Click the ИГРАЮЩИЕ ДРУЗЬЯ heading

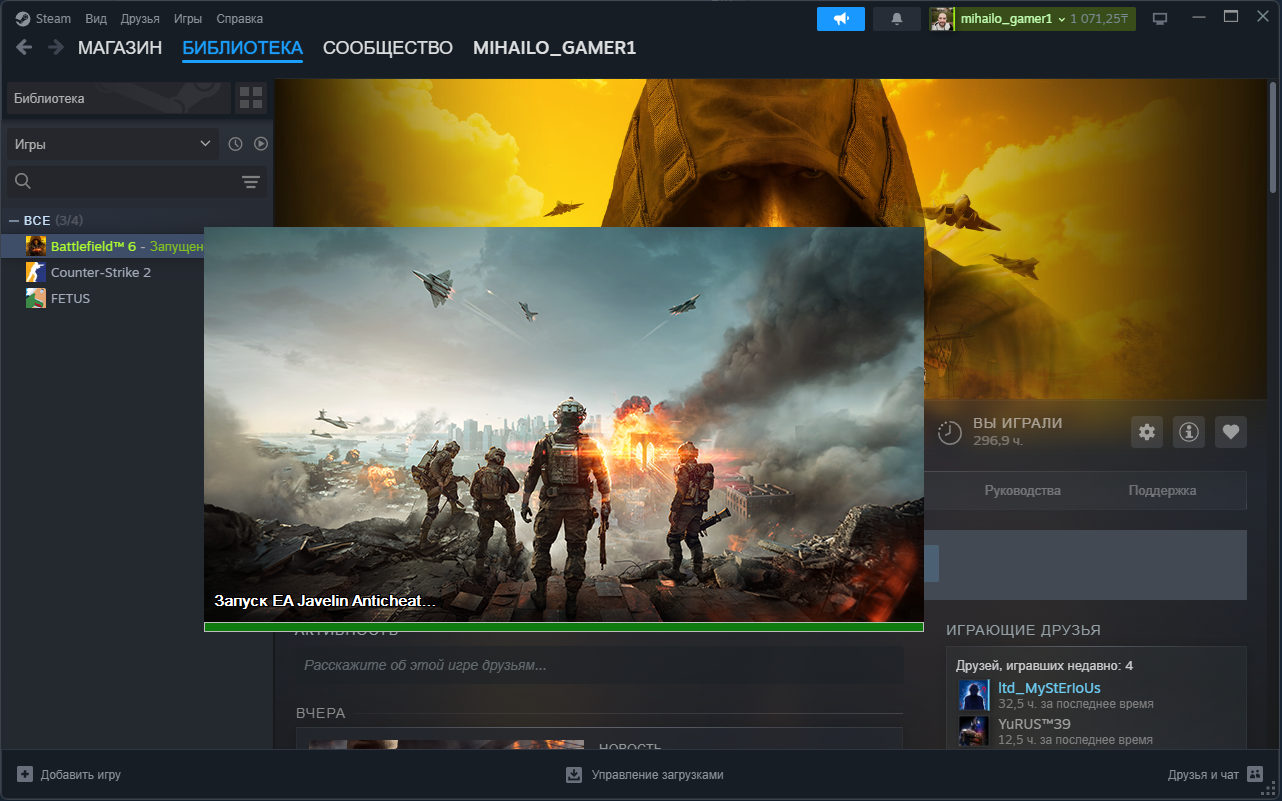(1023, 630)
